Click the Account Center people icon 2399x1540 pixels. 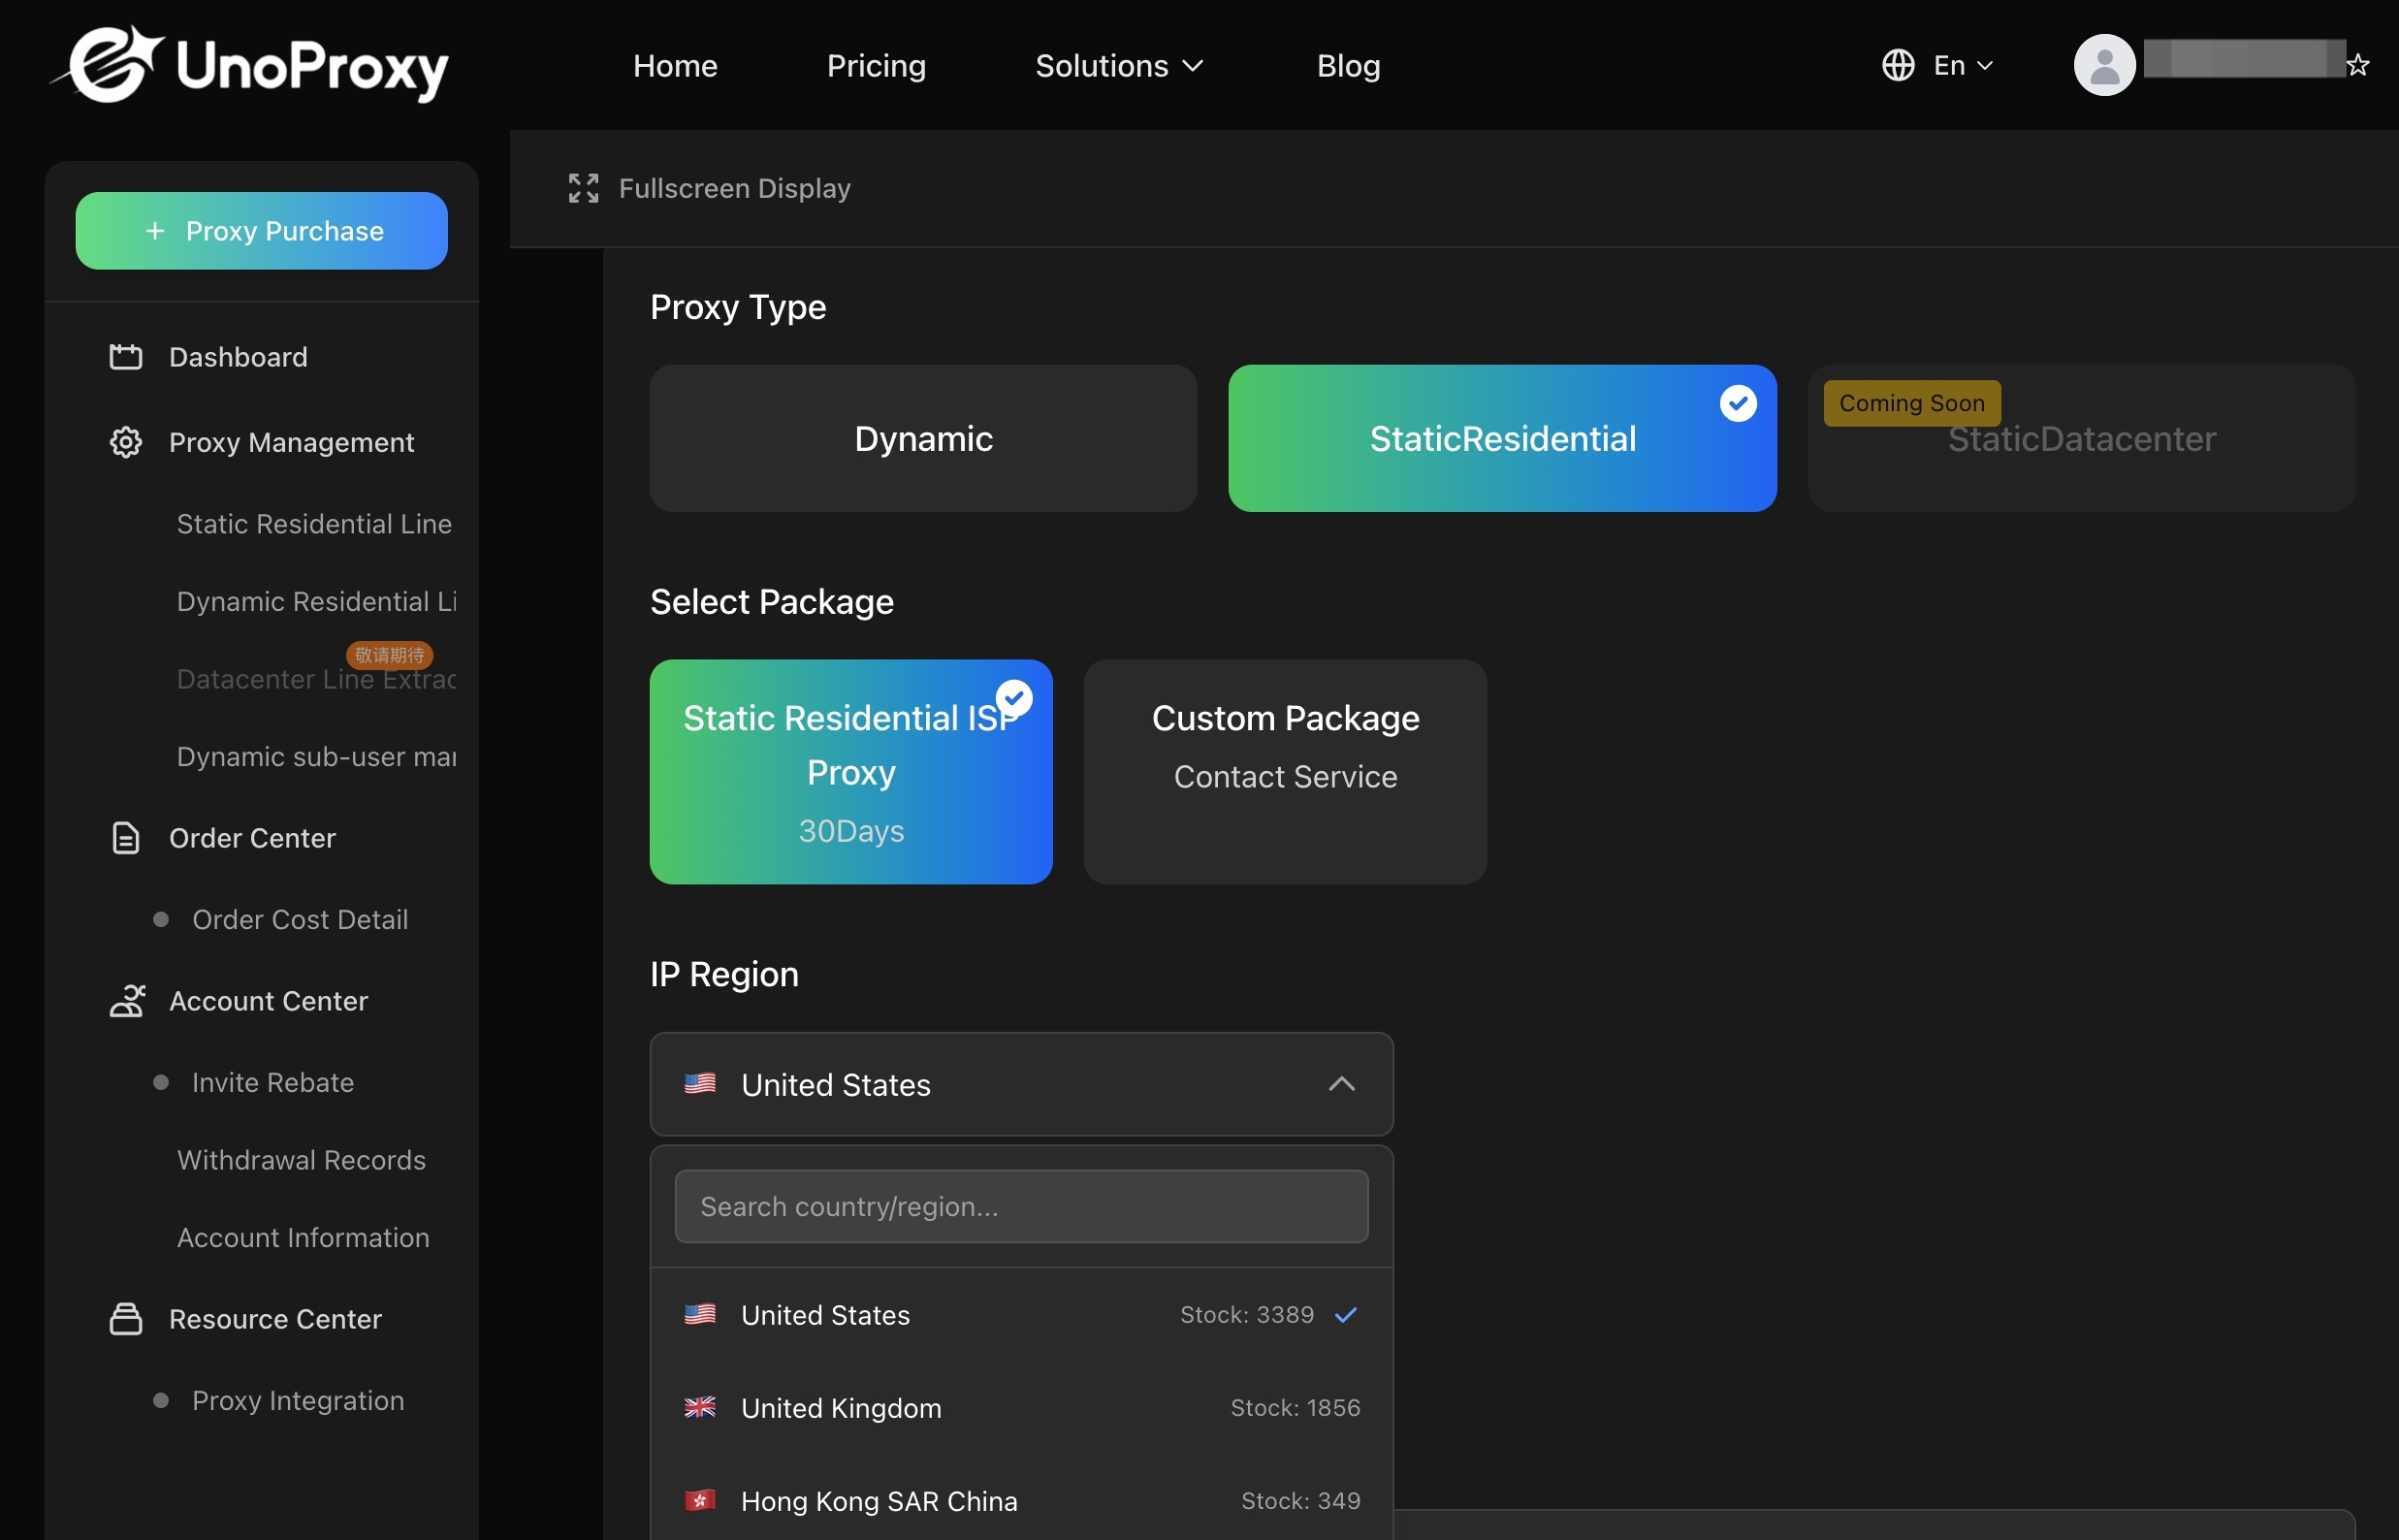coord(125,1001)
